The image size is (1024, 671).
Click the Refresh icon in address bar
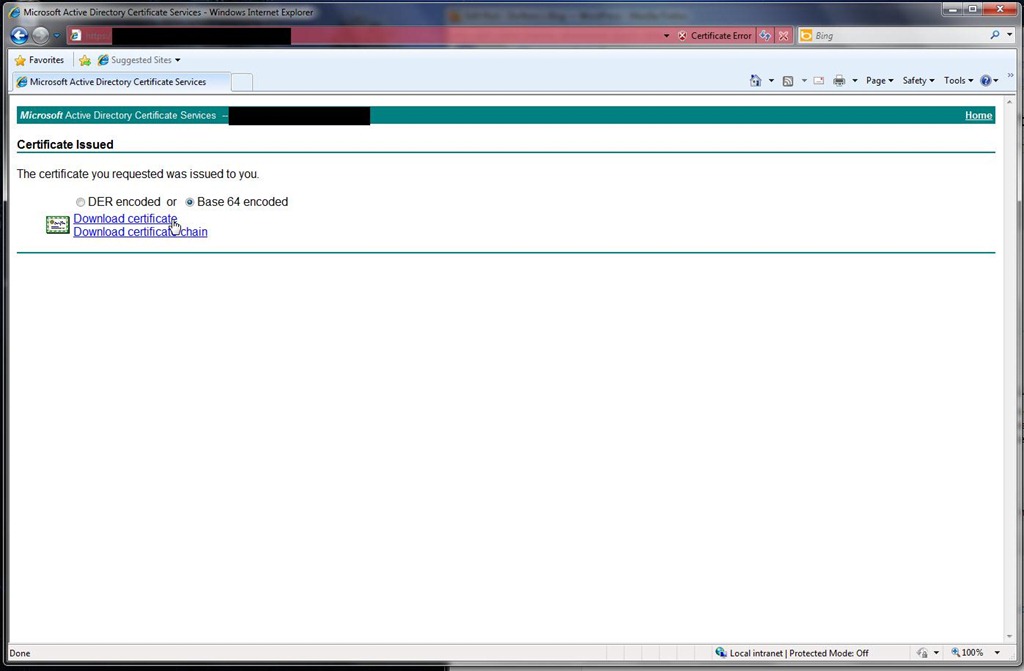pyautogui.click(x=765, y=36)
